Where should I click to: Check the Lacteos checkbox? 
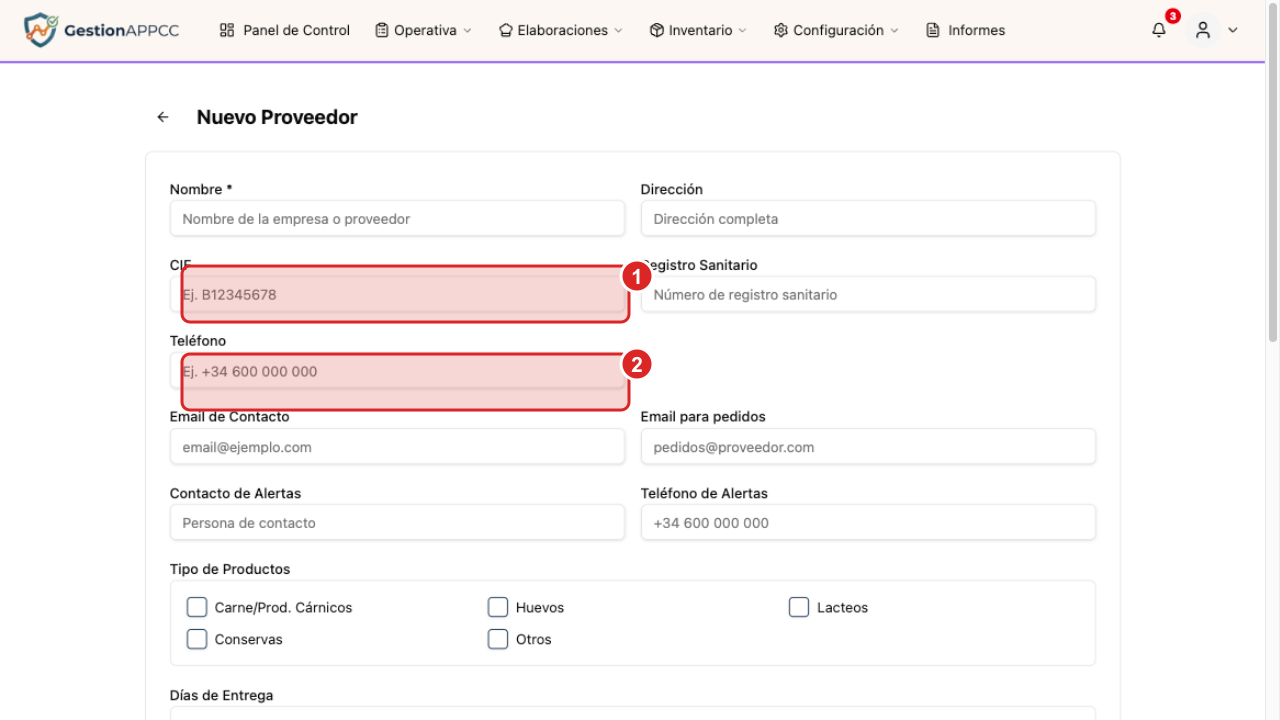point(799,607)
